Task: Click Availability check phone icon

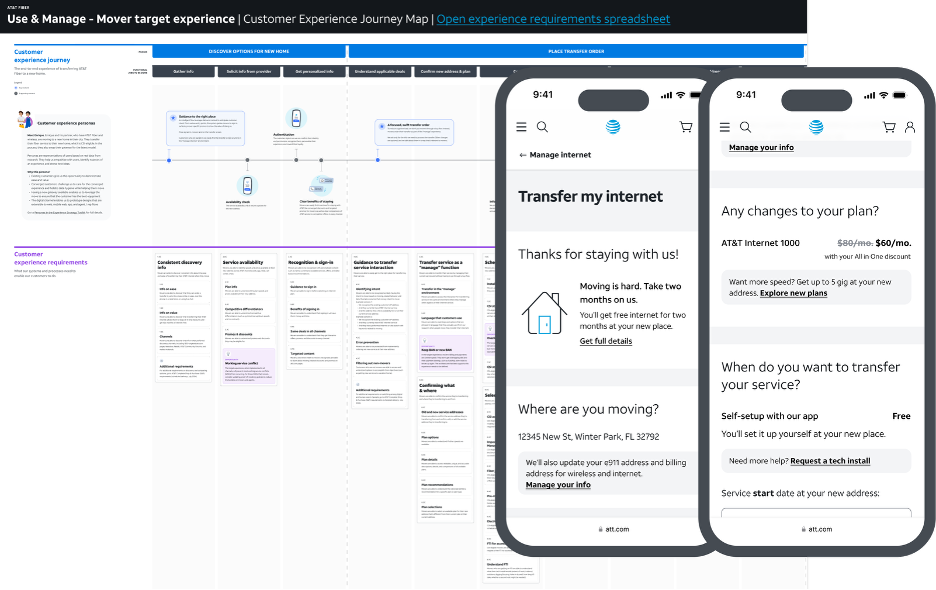Action: click(x=247, y=186)
